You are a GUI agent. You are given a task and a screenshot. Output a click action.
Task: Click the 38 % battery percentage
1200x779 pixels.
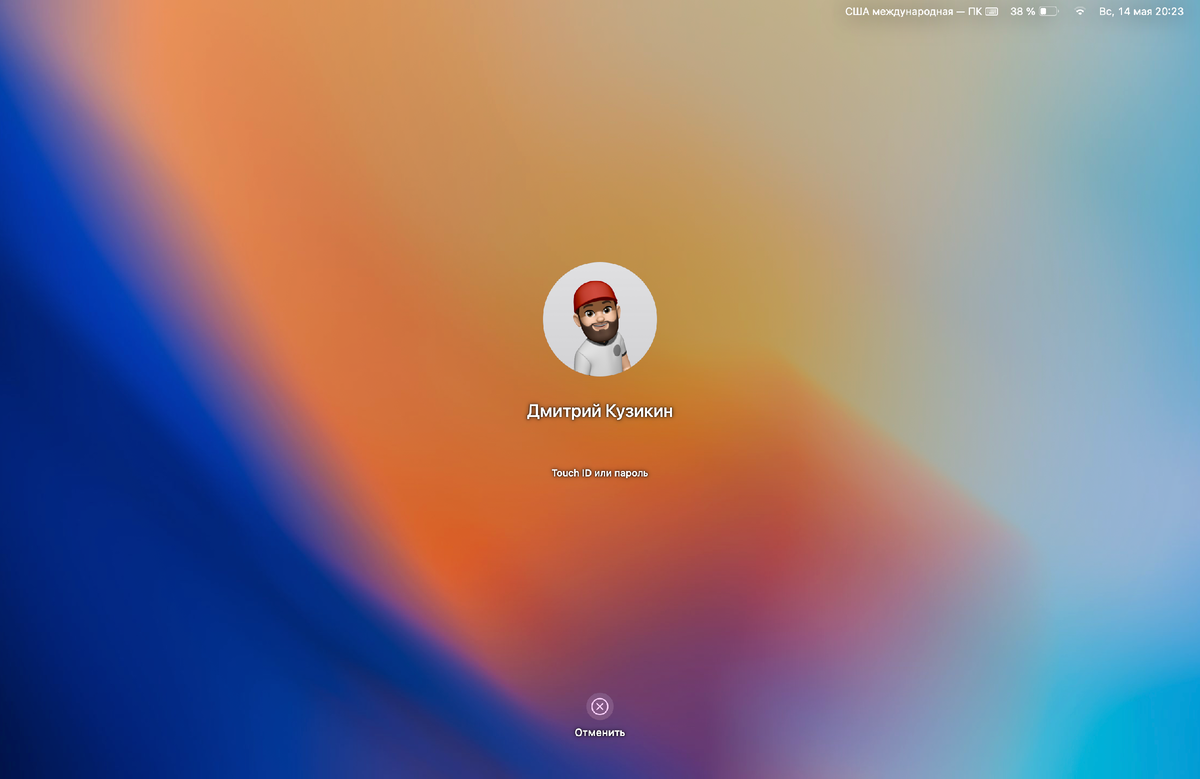point(1023,11)
